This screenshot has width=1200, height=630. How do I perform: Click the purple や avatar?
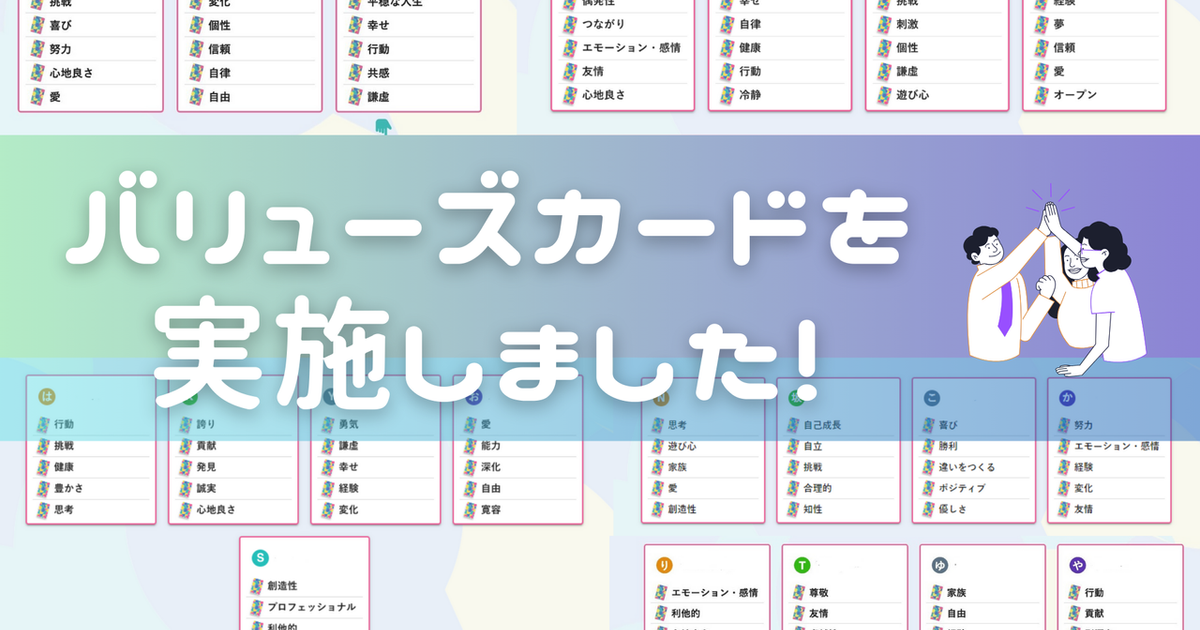(1077, 565)
